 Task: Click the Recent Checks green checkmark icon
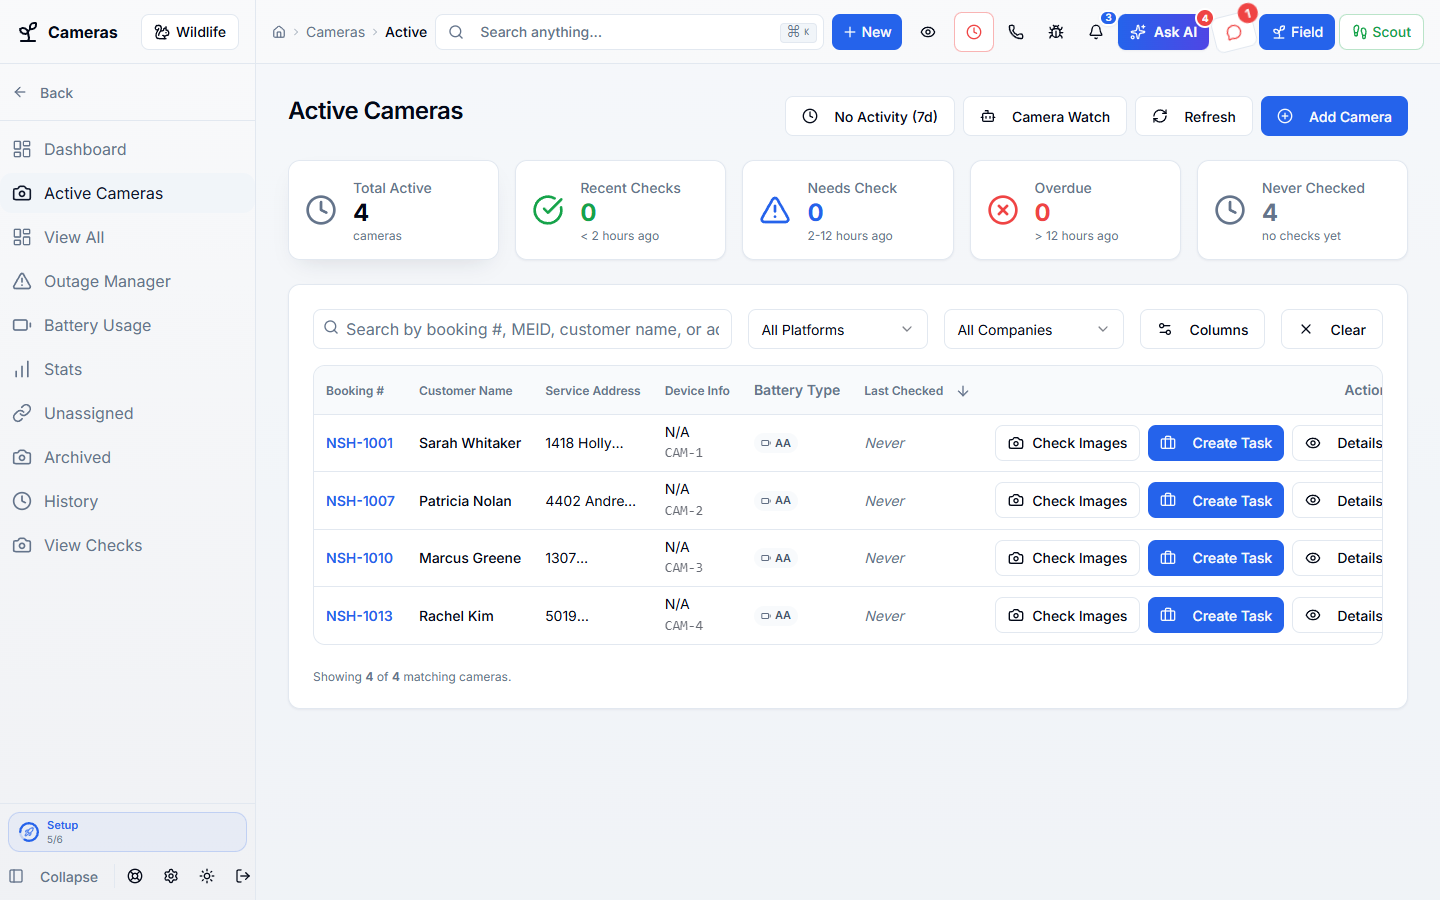(548, 210)
